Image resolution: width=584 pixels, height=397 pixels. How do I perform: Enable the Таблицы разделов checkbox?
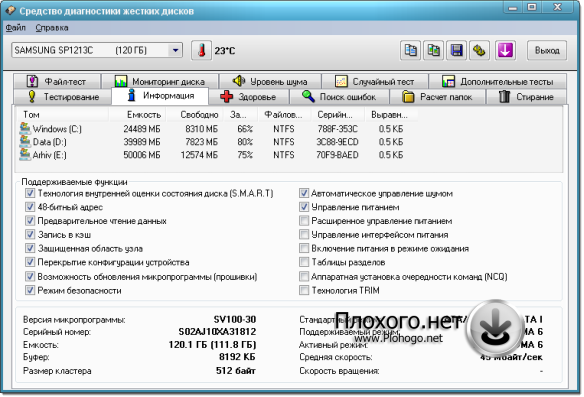pos(304,262)
